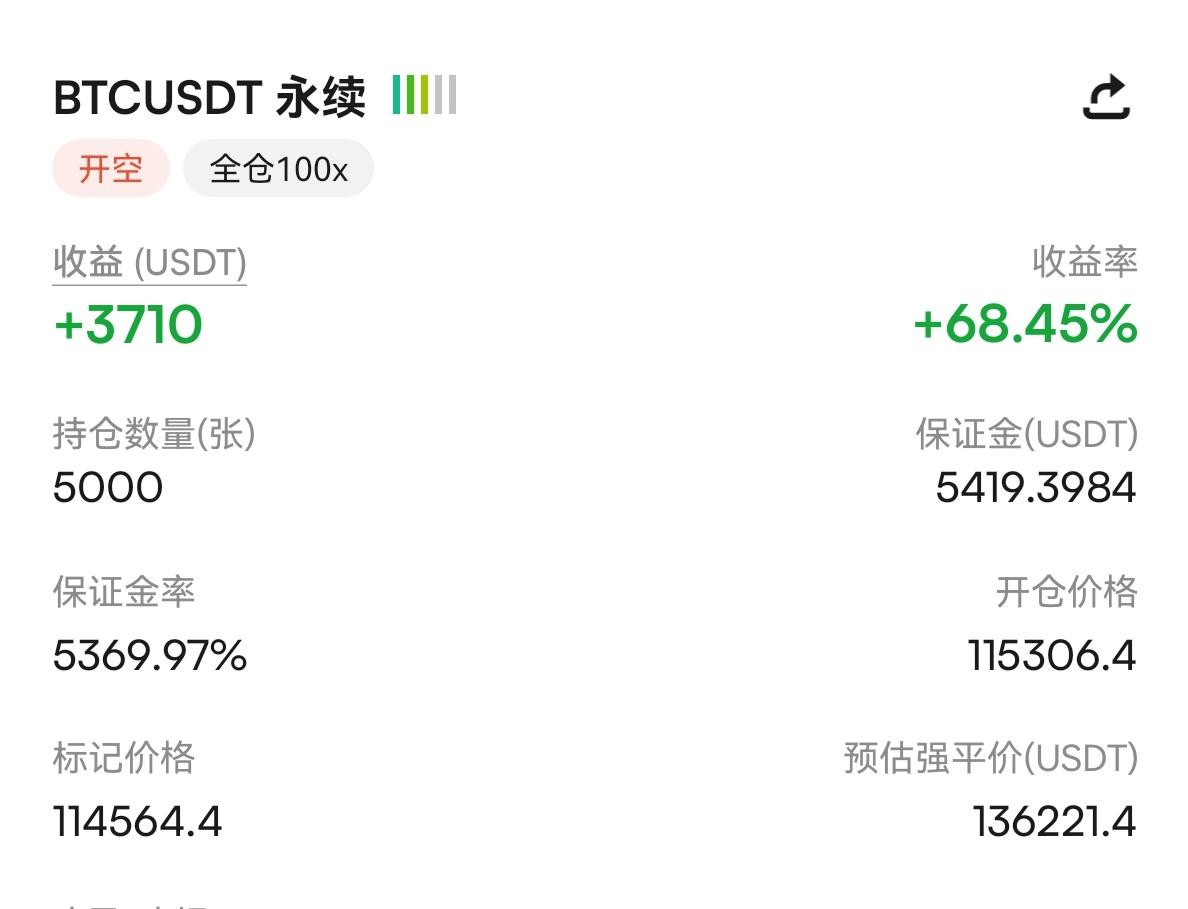Tap the +68.45% return rate value

click(1025, 324)
